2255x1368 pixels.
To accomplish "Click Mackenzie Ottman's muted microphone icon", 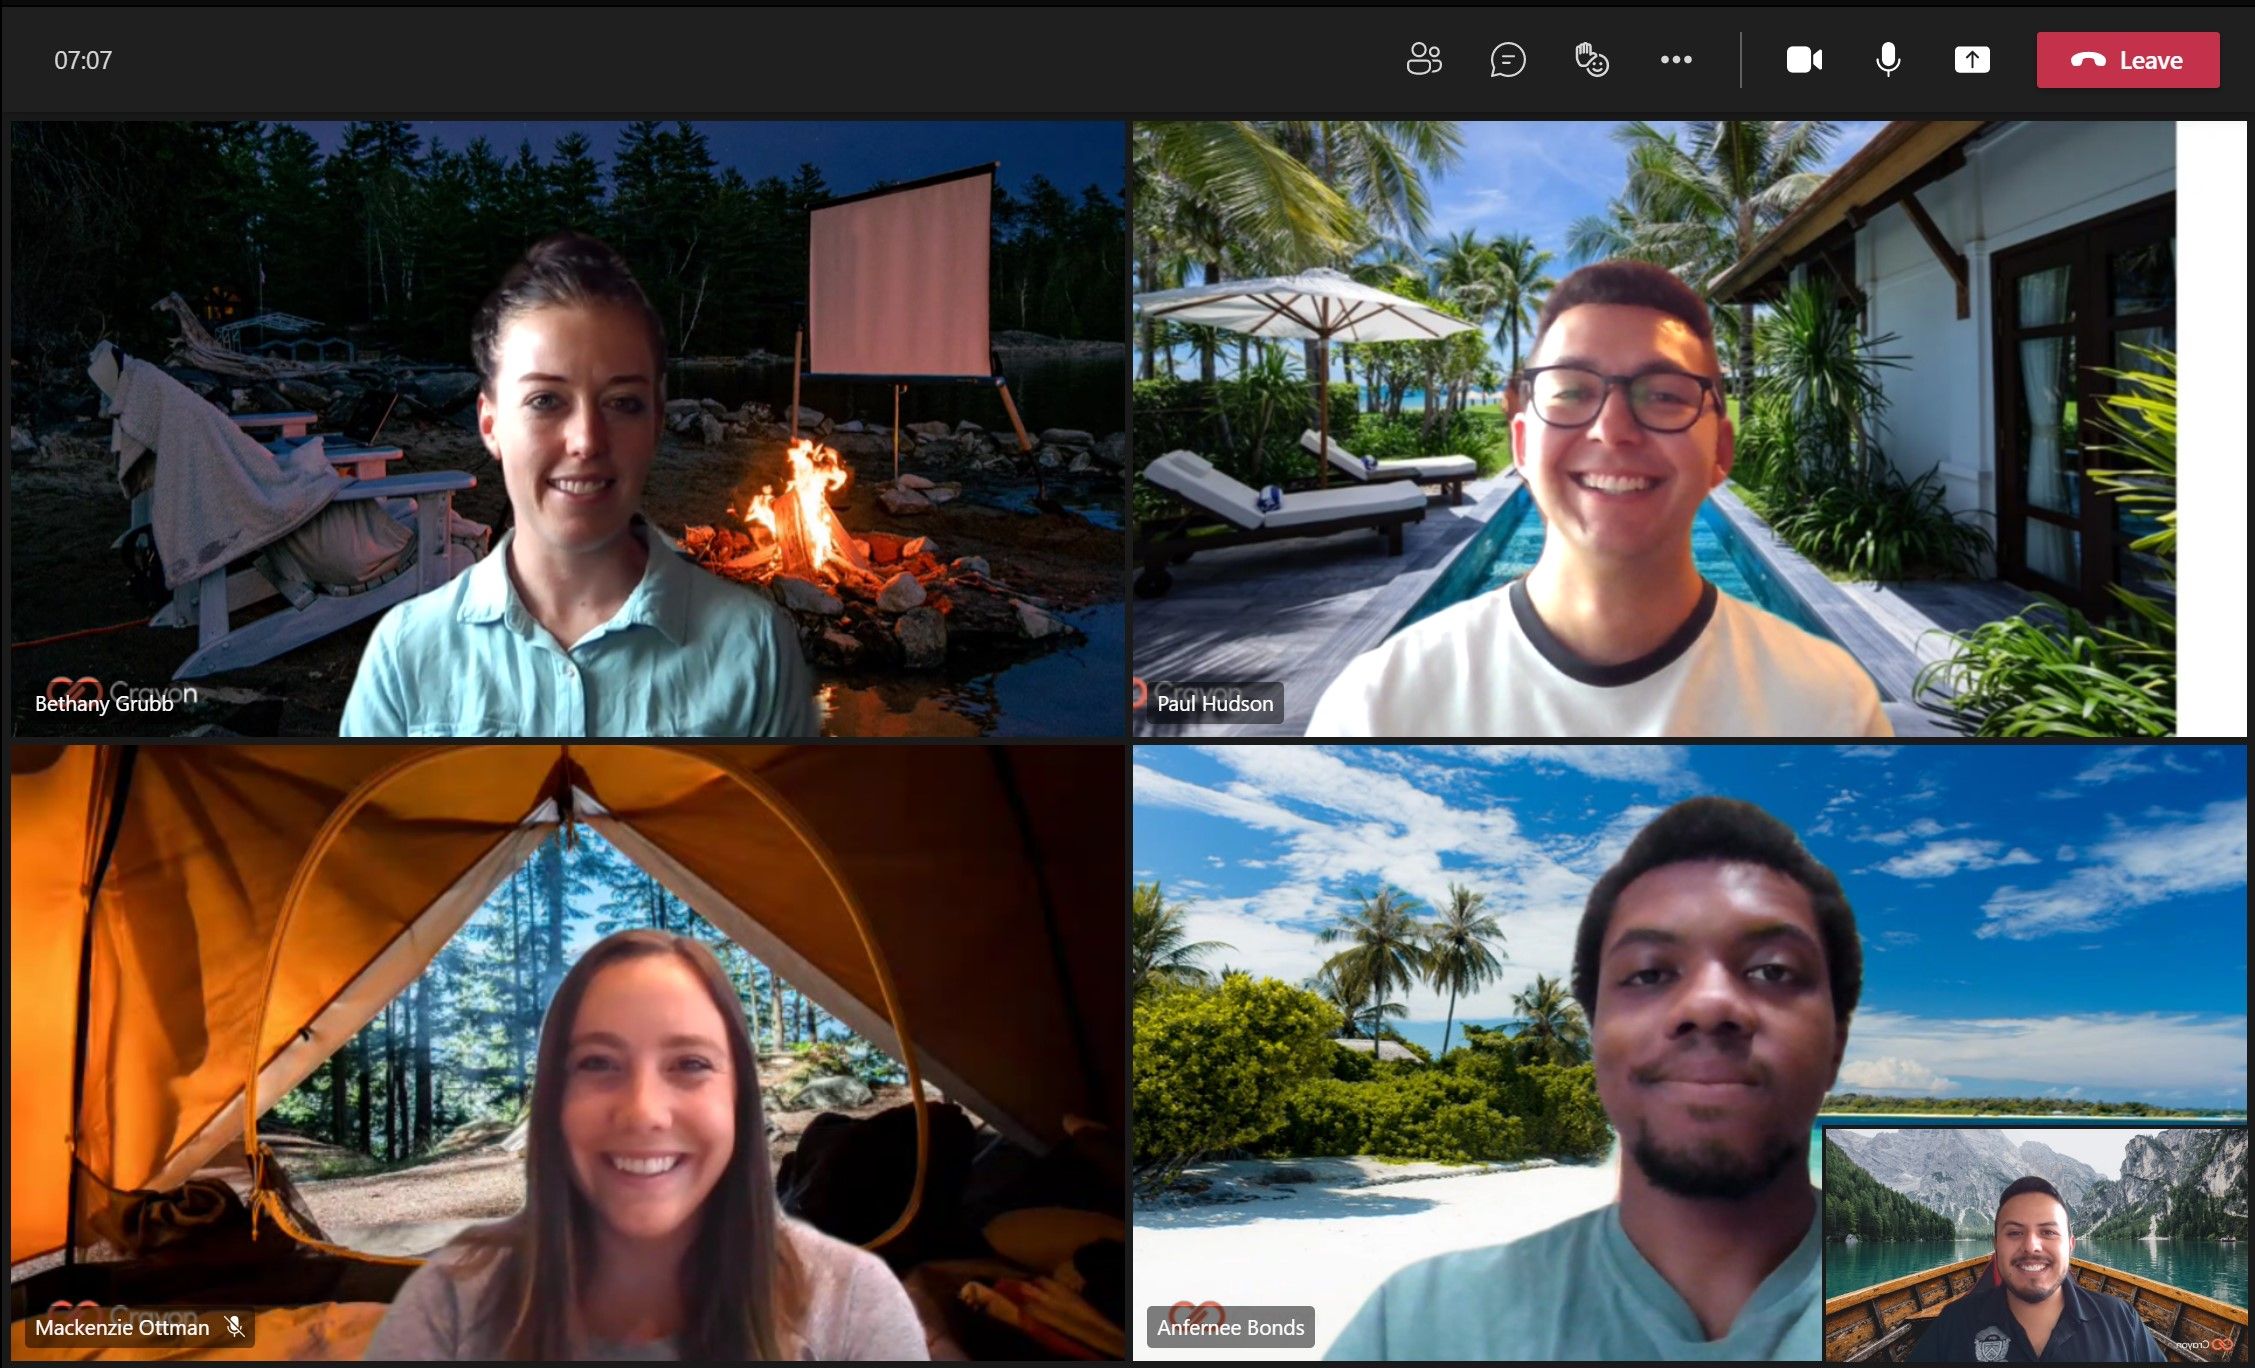I will point(235,1328).
